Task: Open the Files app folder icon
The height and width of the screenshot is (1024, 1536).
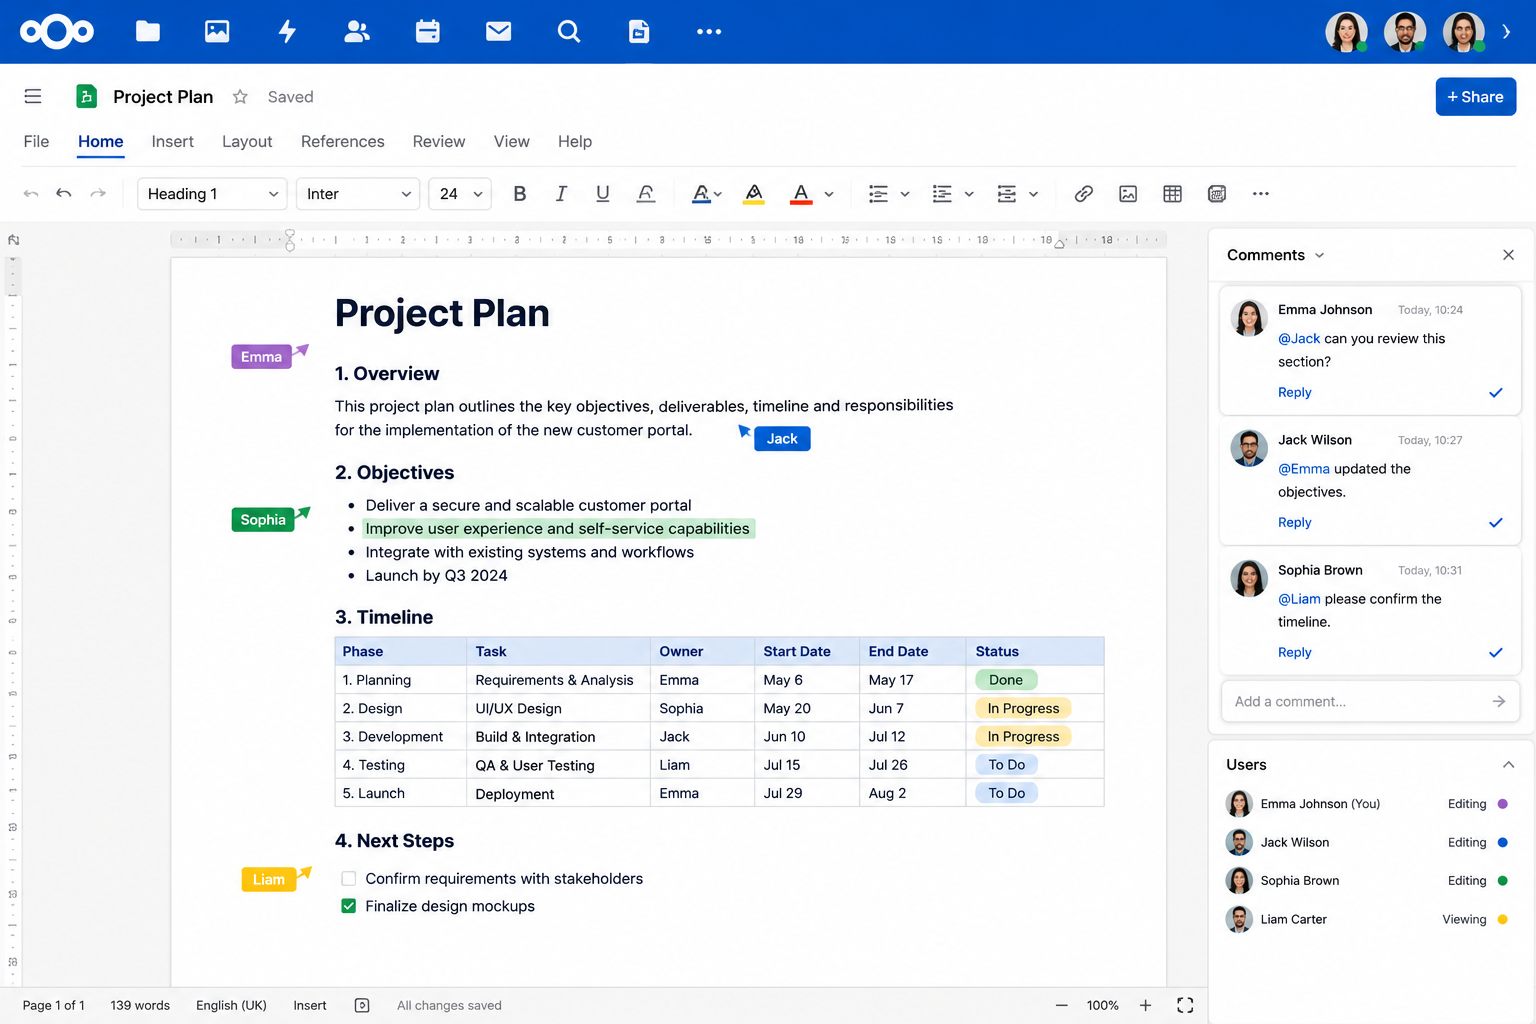Action: (x=148, y=32)
